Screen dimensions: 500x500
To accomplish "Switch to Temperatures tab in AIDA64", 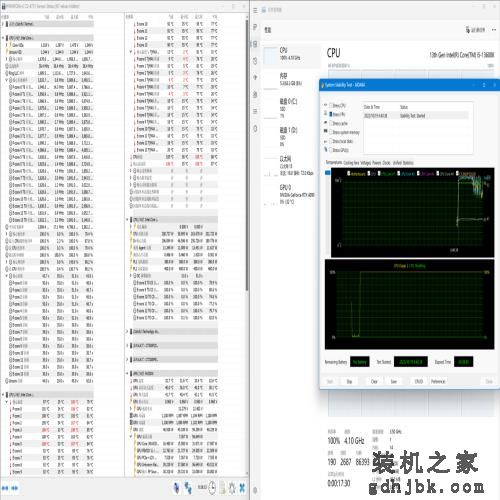I will point(333,162).
